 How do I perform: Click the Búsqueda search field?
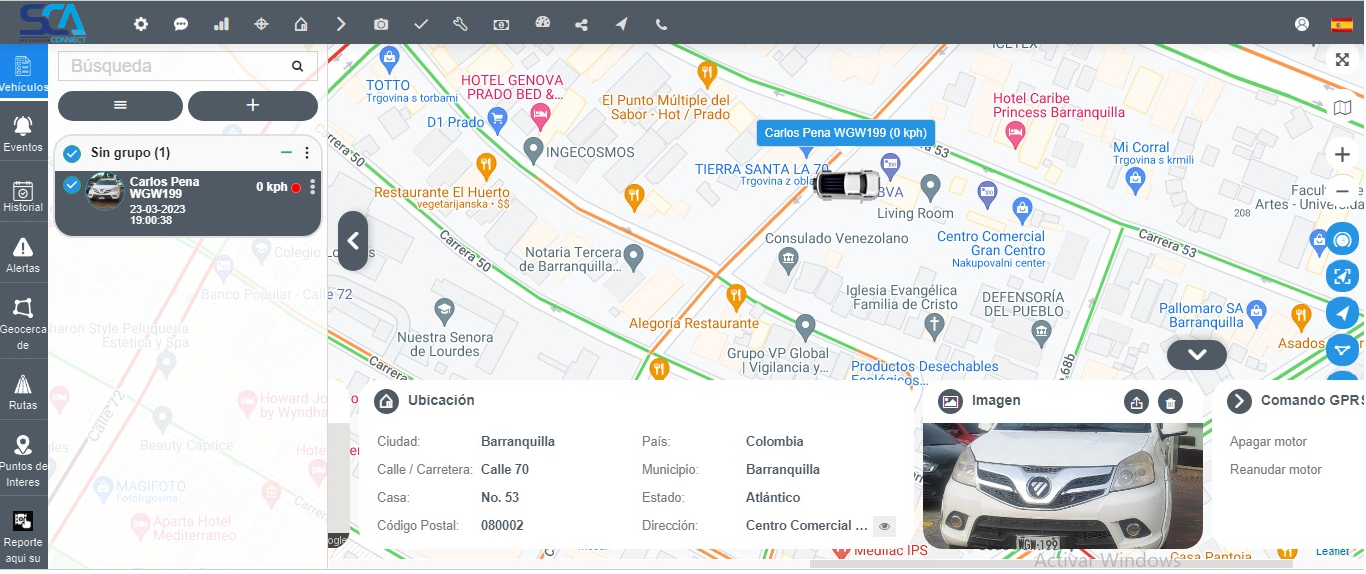[175, 66]
